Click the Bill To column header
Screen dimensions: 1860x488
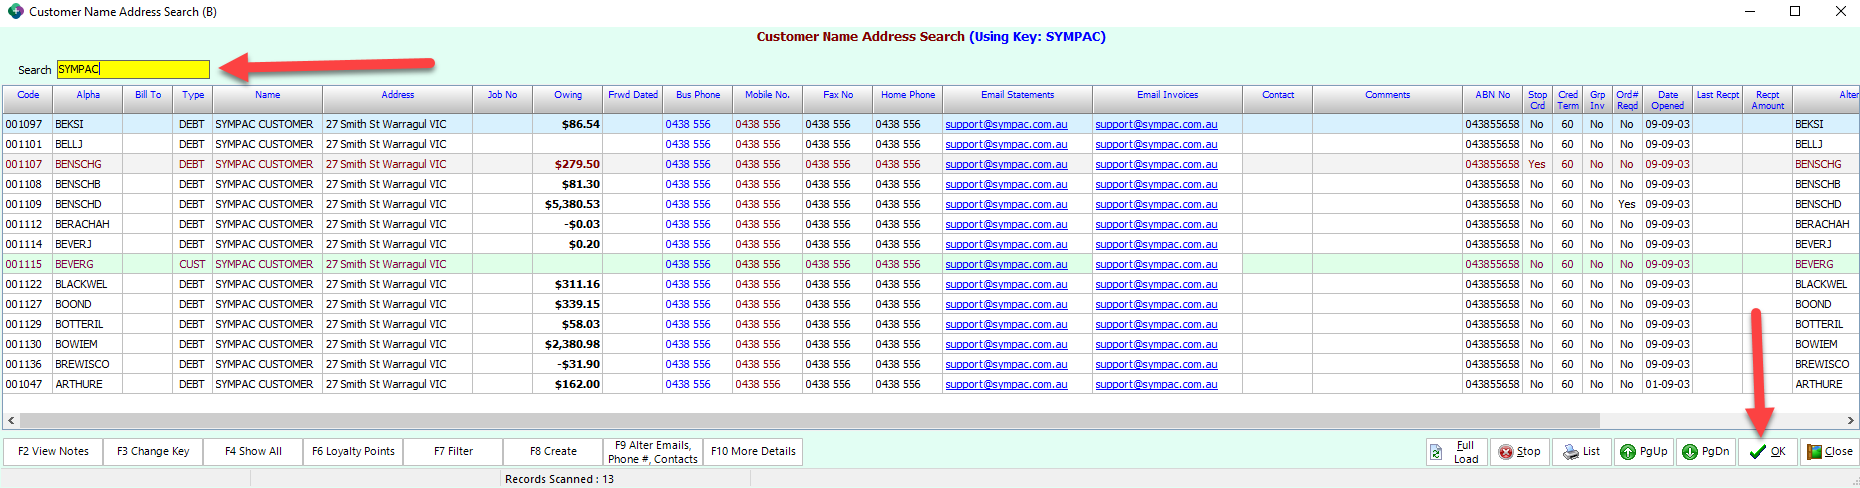click(148, 99)
